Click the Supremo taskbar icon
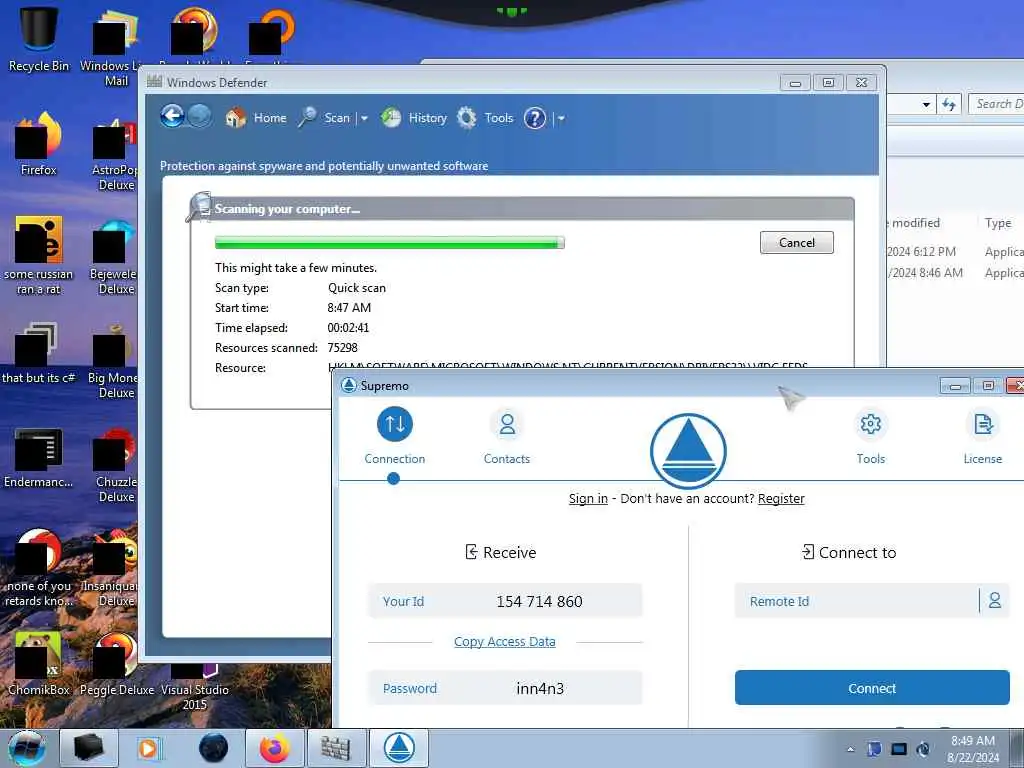Screen dimensions: 1024x768 click(x=399, y=748)
